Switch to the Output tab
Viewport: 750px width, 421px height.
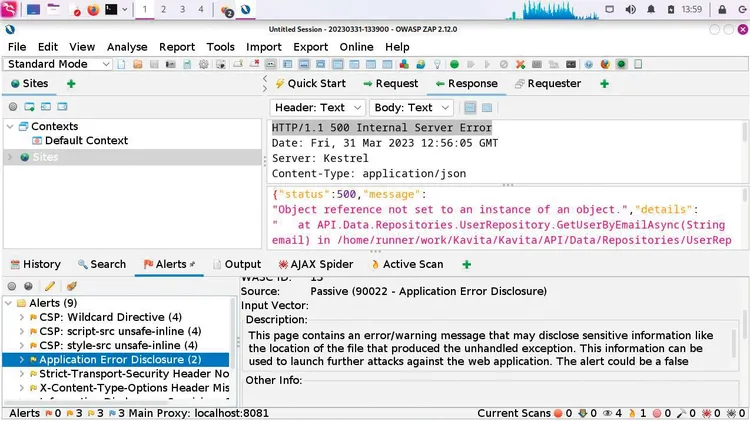click(237, 265)
